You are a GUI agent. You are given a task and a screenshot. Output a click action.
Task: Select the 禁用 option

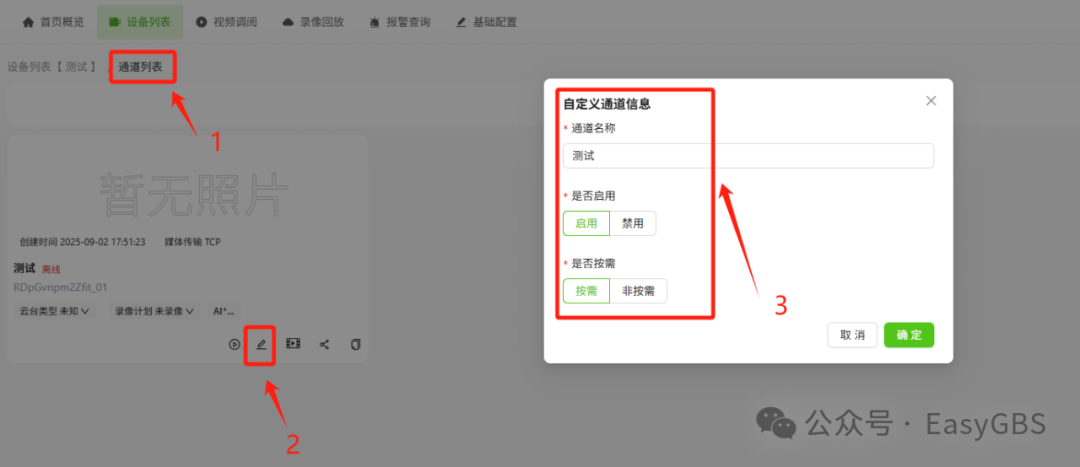(x=633, y=223)
